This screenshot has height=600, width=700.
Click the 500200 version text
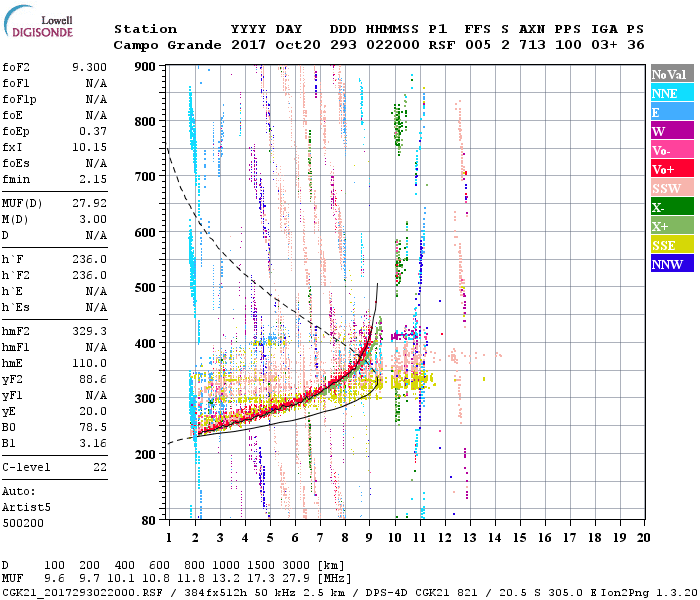click(x=23, y=523)
